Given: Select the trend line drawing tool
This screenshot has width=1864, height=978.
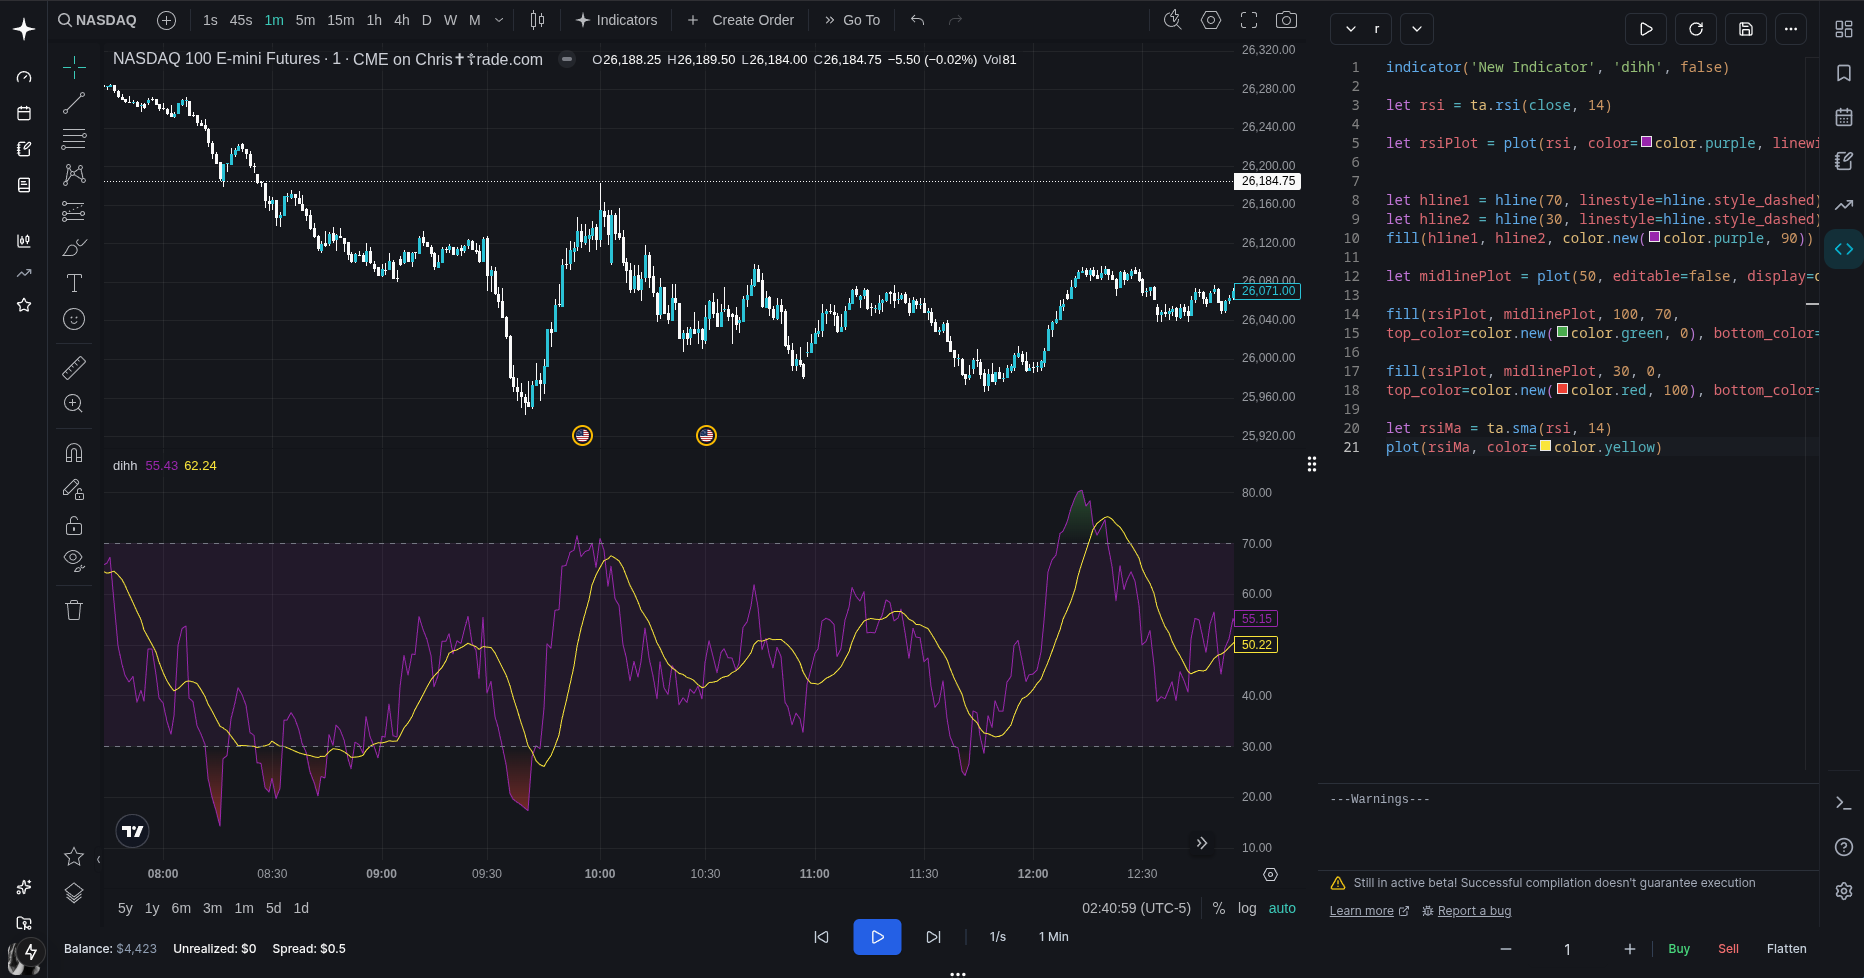Looking at the screenshot, I should tap(74, 103).
